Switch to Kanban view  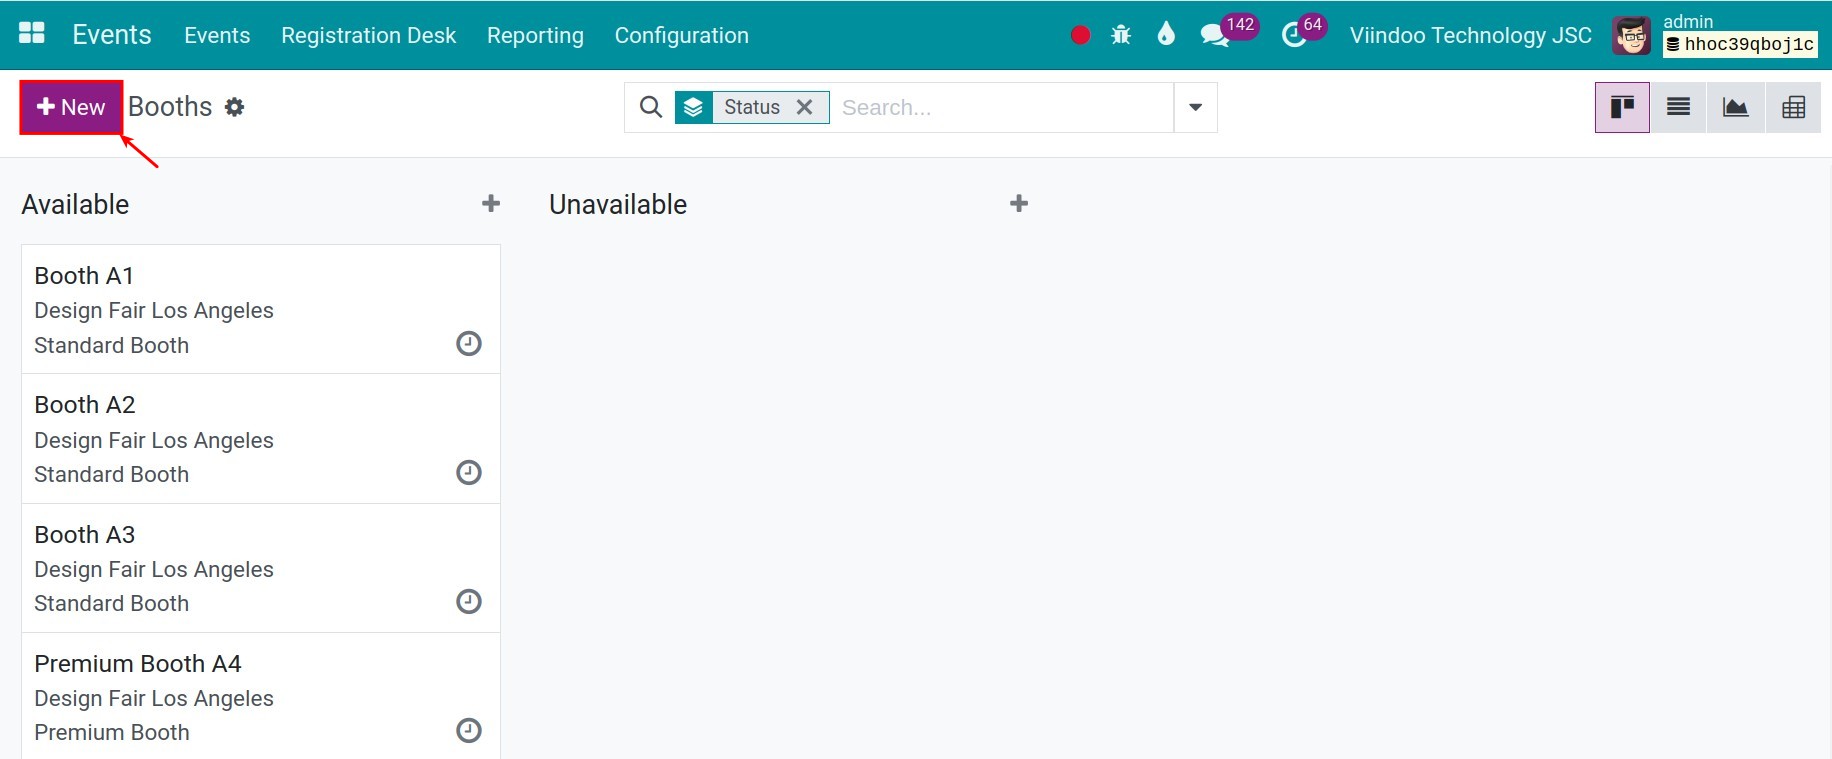coord(1622,107)
